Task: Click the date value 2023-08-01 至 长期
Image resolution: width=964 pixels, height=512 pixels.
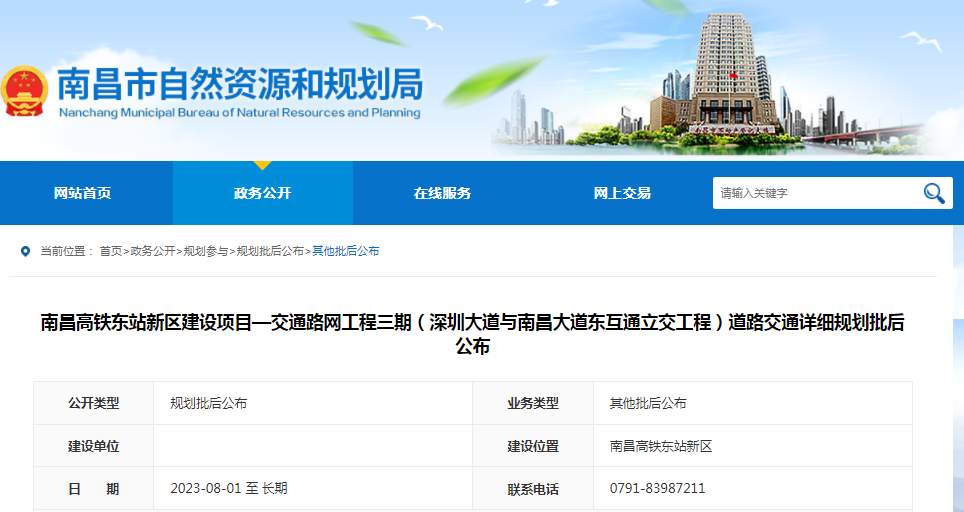Action: coord(229,489)
